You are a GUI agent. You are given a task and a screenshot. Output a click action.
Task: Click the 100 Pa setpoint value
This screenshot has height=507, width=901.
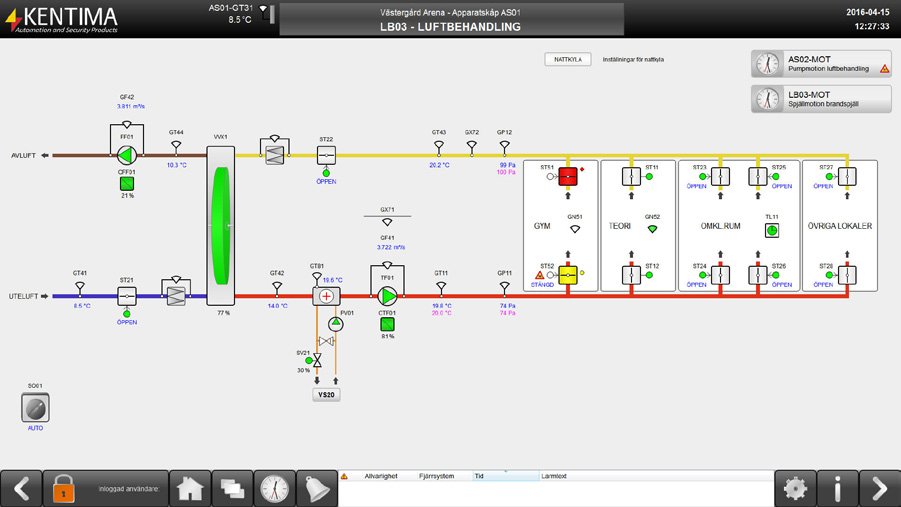(x=506, y=172)
